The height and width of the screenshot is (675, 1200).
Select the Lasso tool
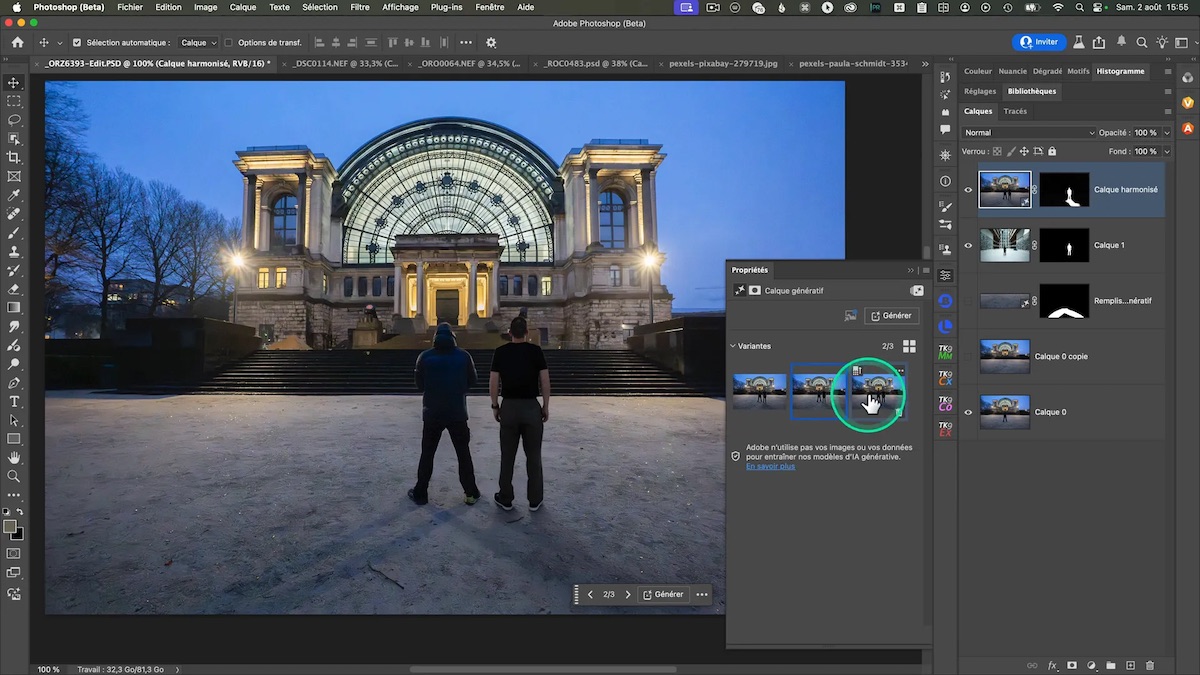(x=14, y=120)
